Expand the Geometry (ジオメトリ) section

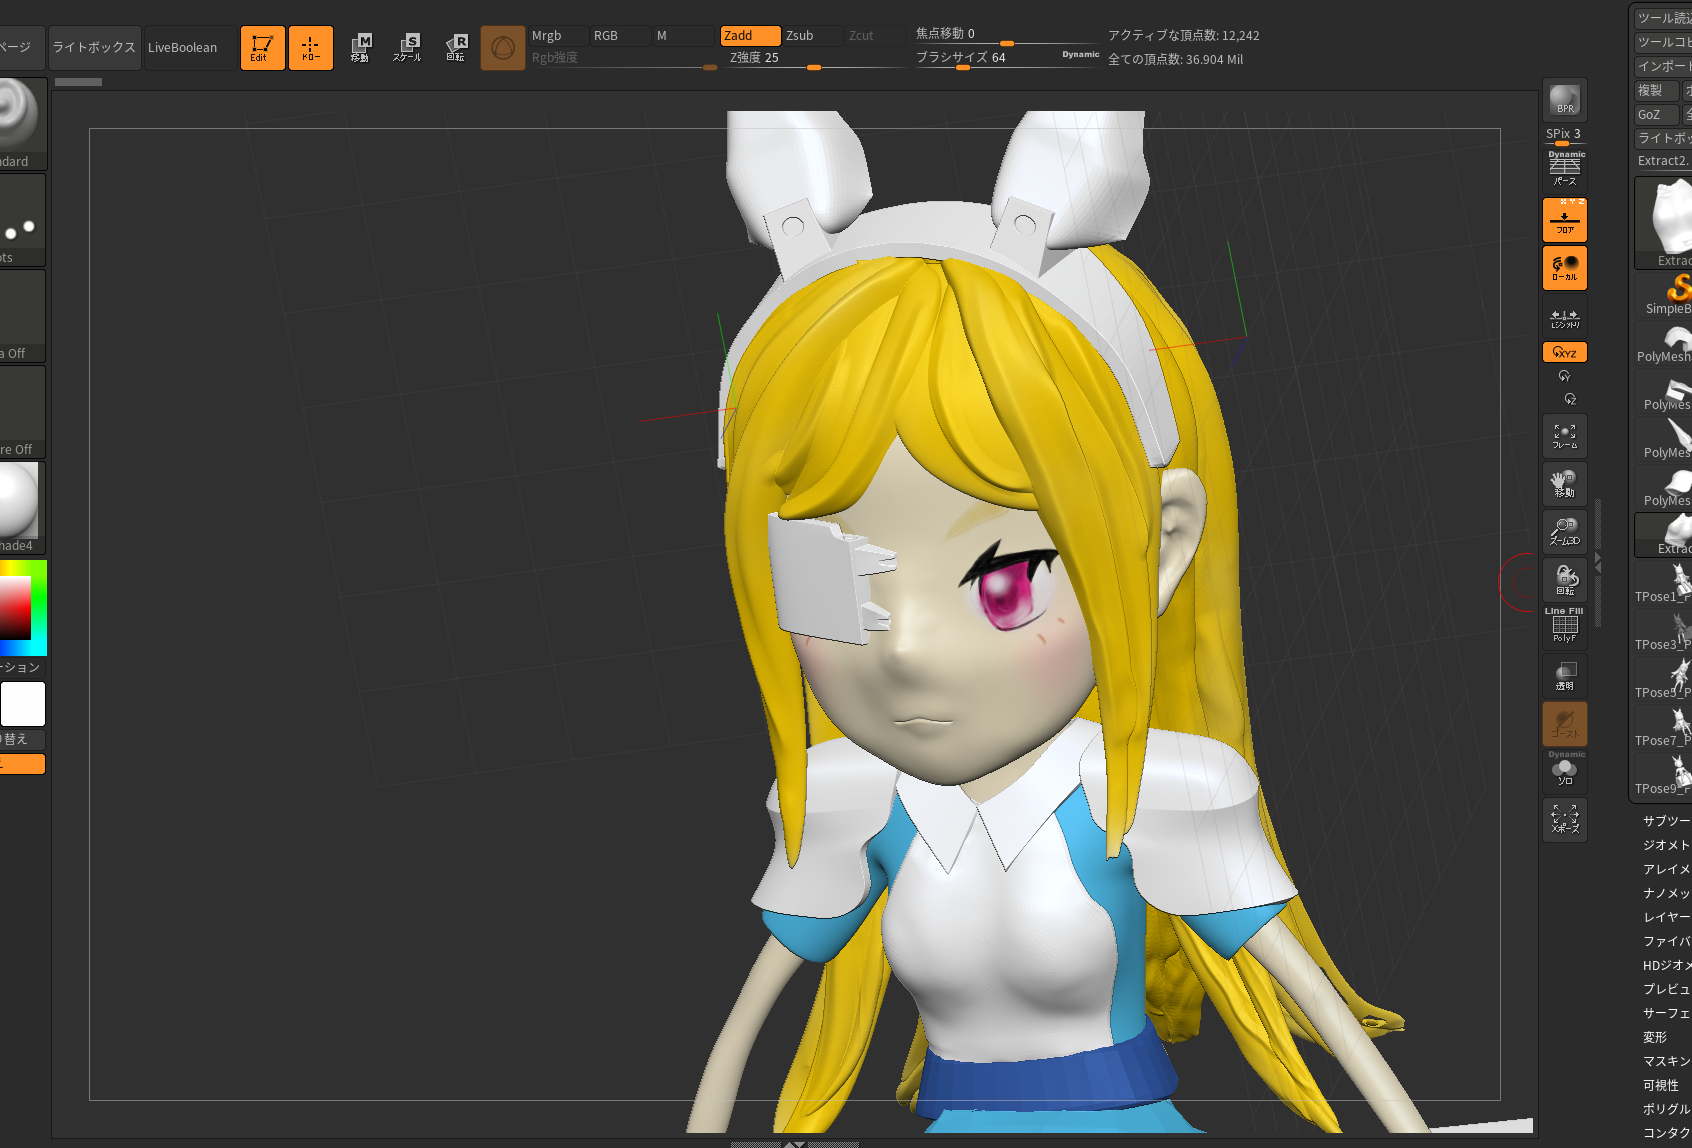click(x=1666, y=844)
